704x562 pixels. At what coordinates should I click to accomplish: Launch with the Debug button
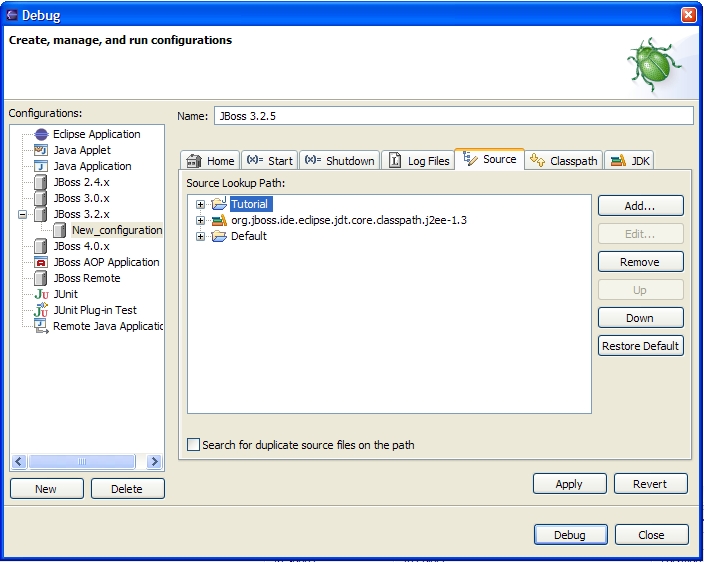tap(570, 535)
